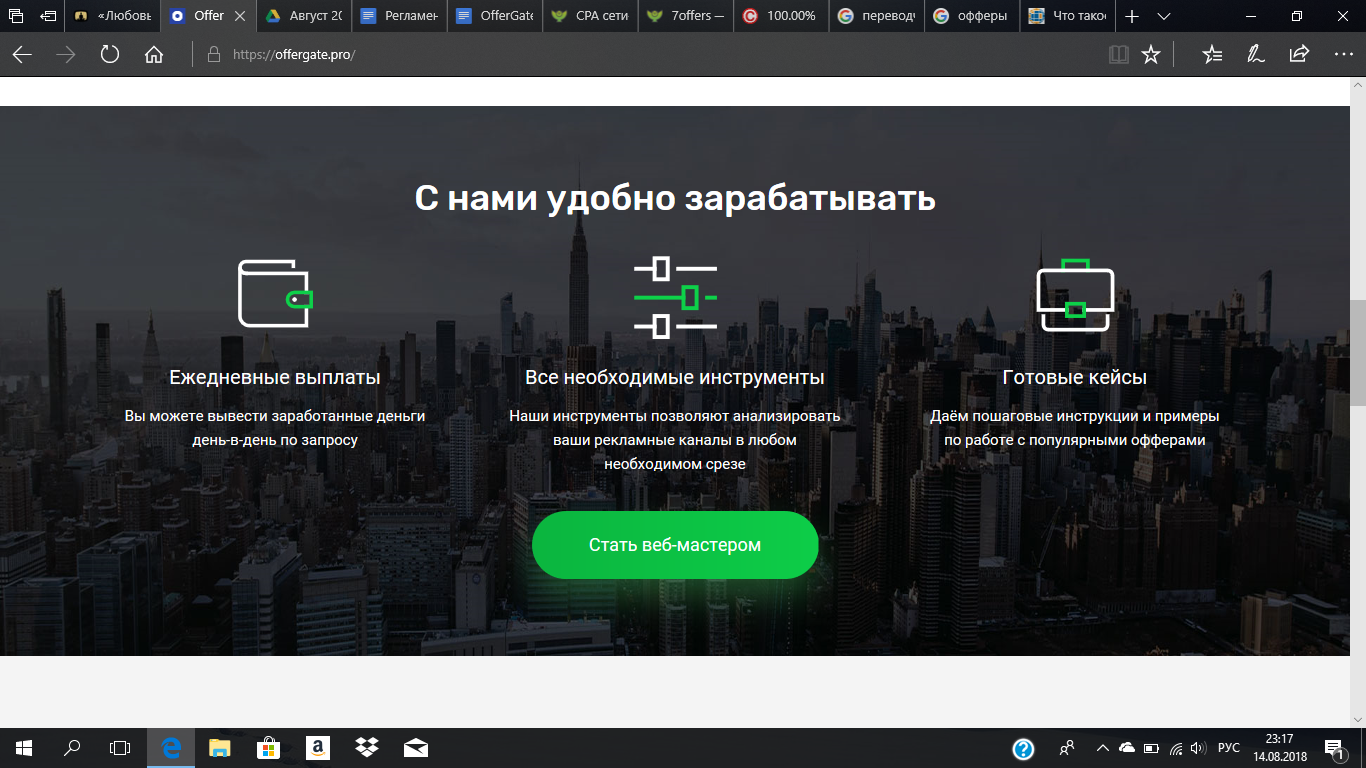Launch Dropbox from the taskbar
1366x768 pixels.
pos(366,745)
